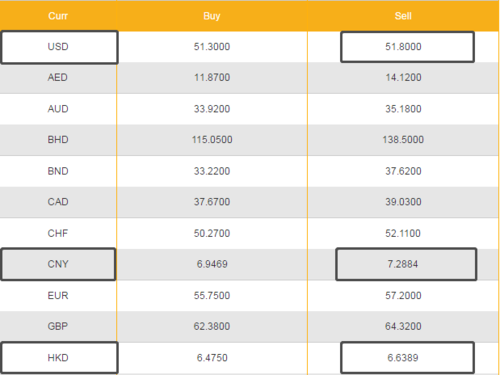Select the AUD currency cell

58,109
